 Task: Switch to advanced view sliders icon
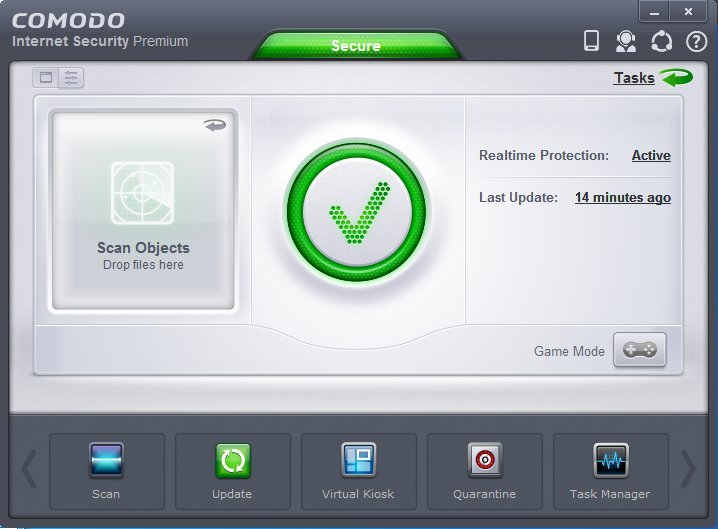pyautogui.click(x=71, y=77)
